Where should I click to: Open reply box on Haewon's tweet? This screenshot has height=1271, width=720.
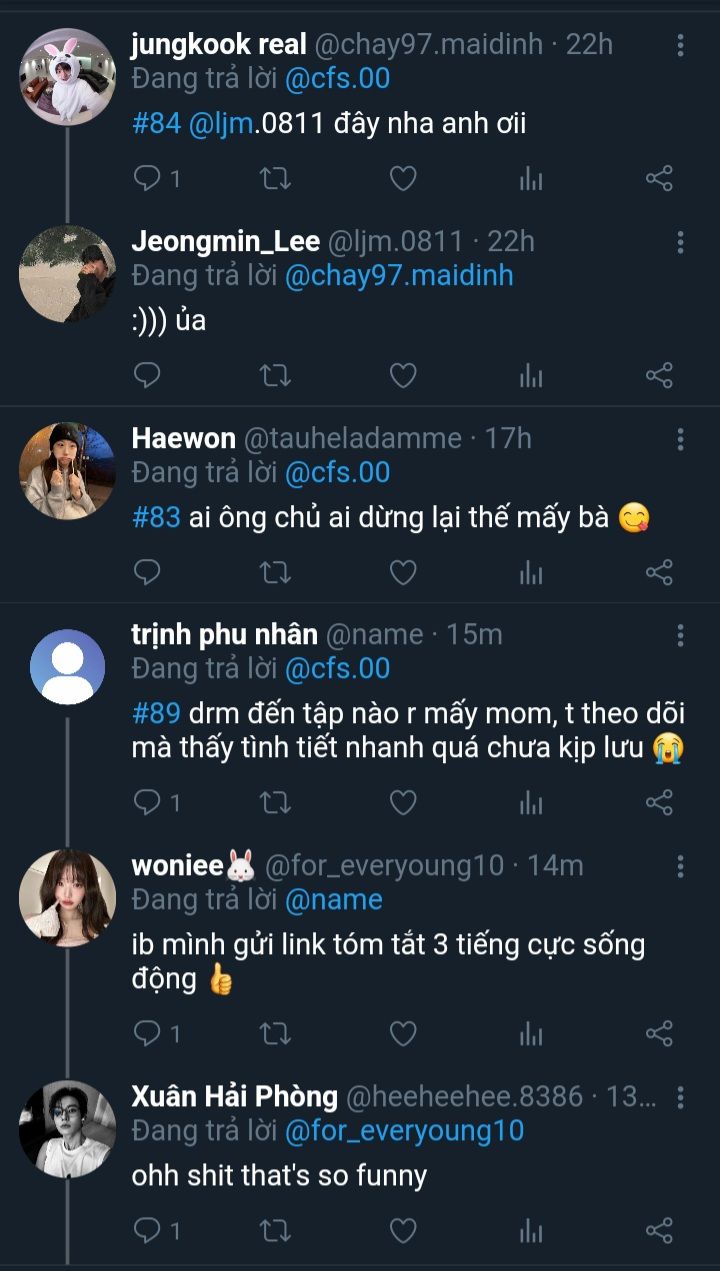pyautogui.click(x=147, y=572)
